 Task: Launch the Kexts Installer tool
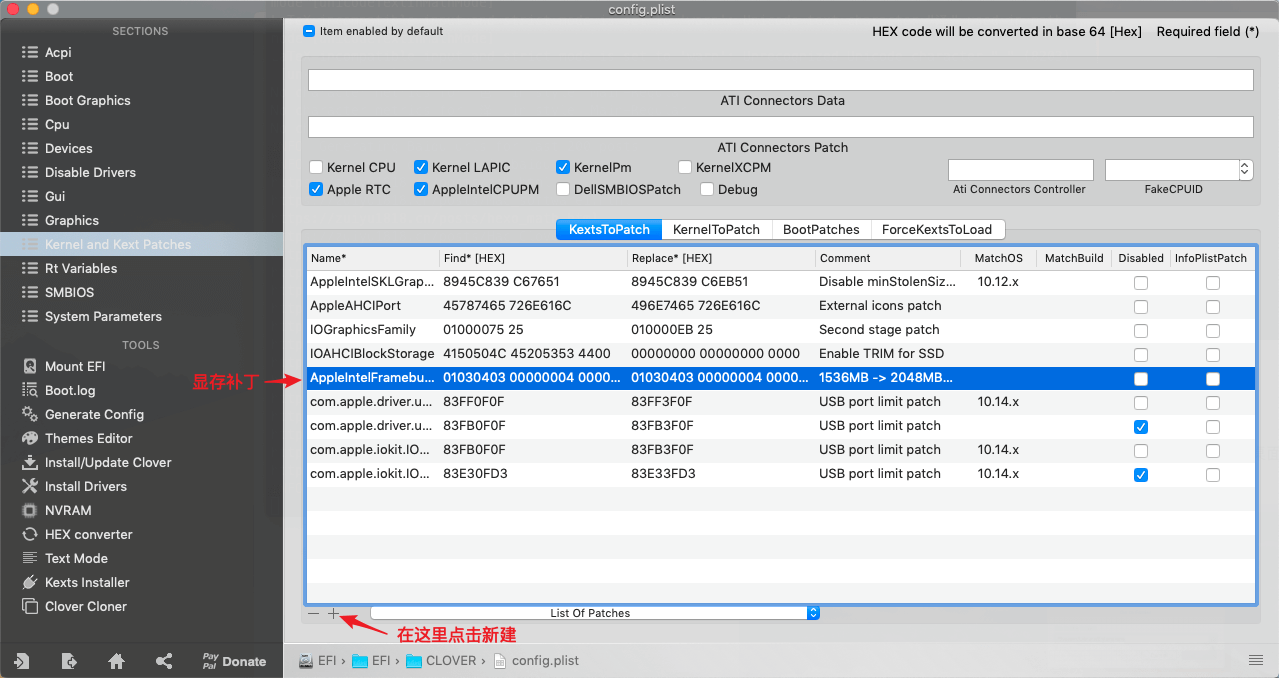(87, 582)
